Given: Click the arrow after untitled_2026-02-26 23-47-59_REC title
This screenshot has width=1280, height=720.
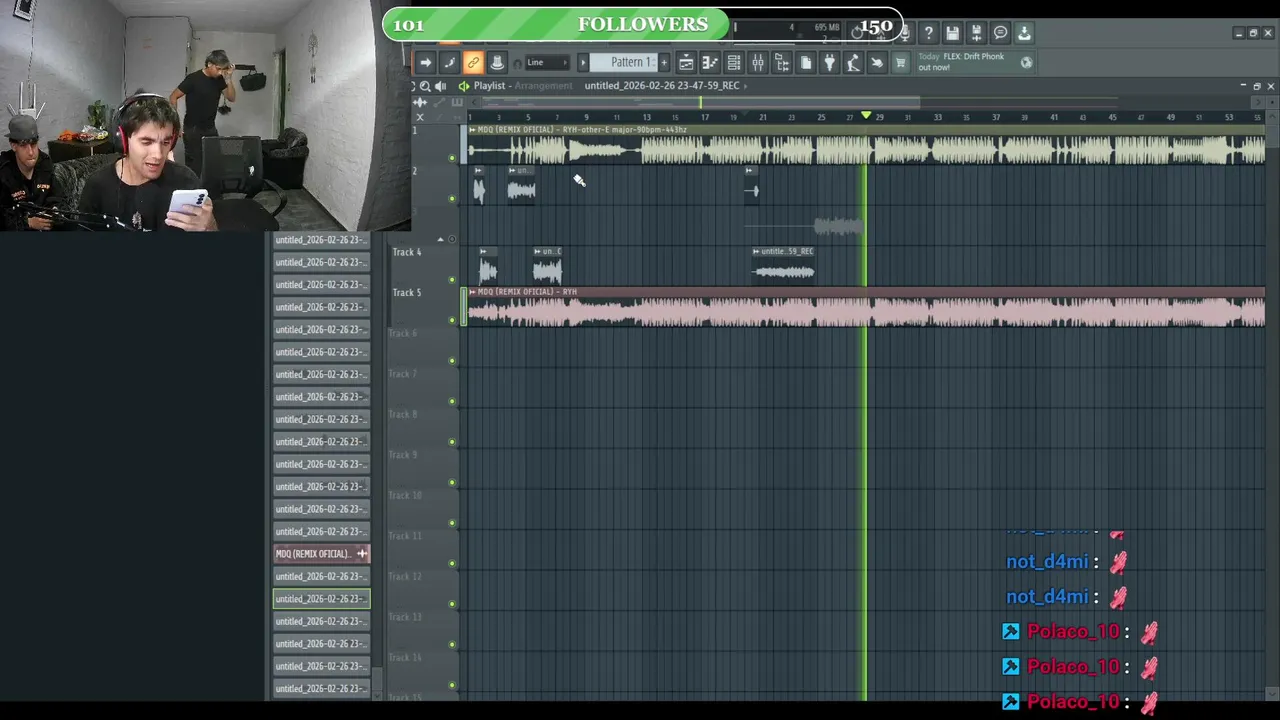Looking at the screenshot, I should click(x=747, y=86).
